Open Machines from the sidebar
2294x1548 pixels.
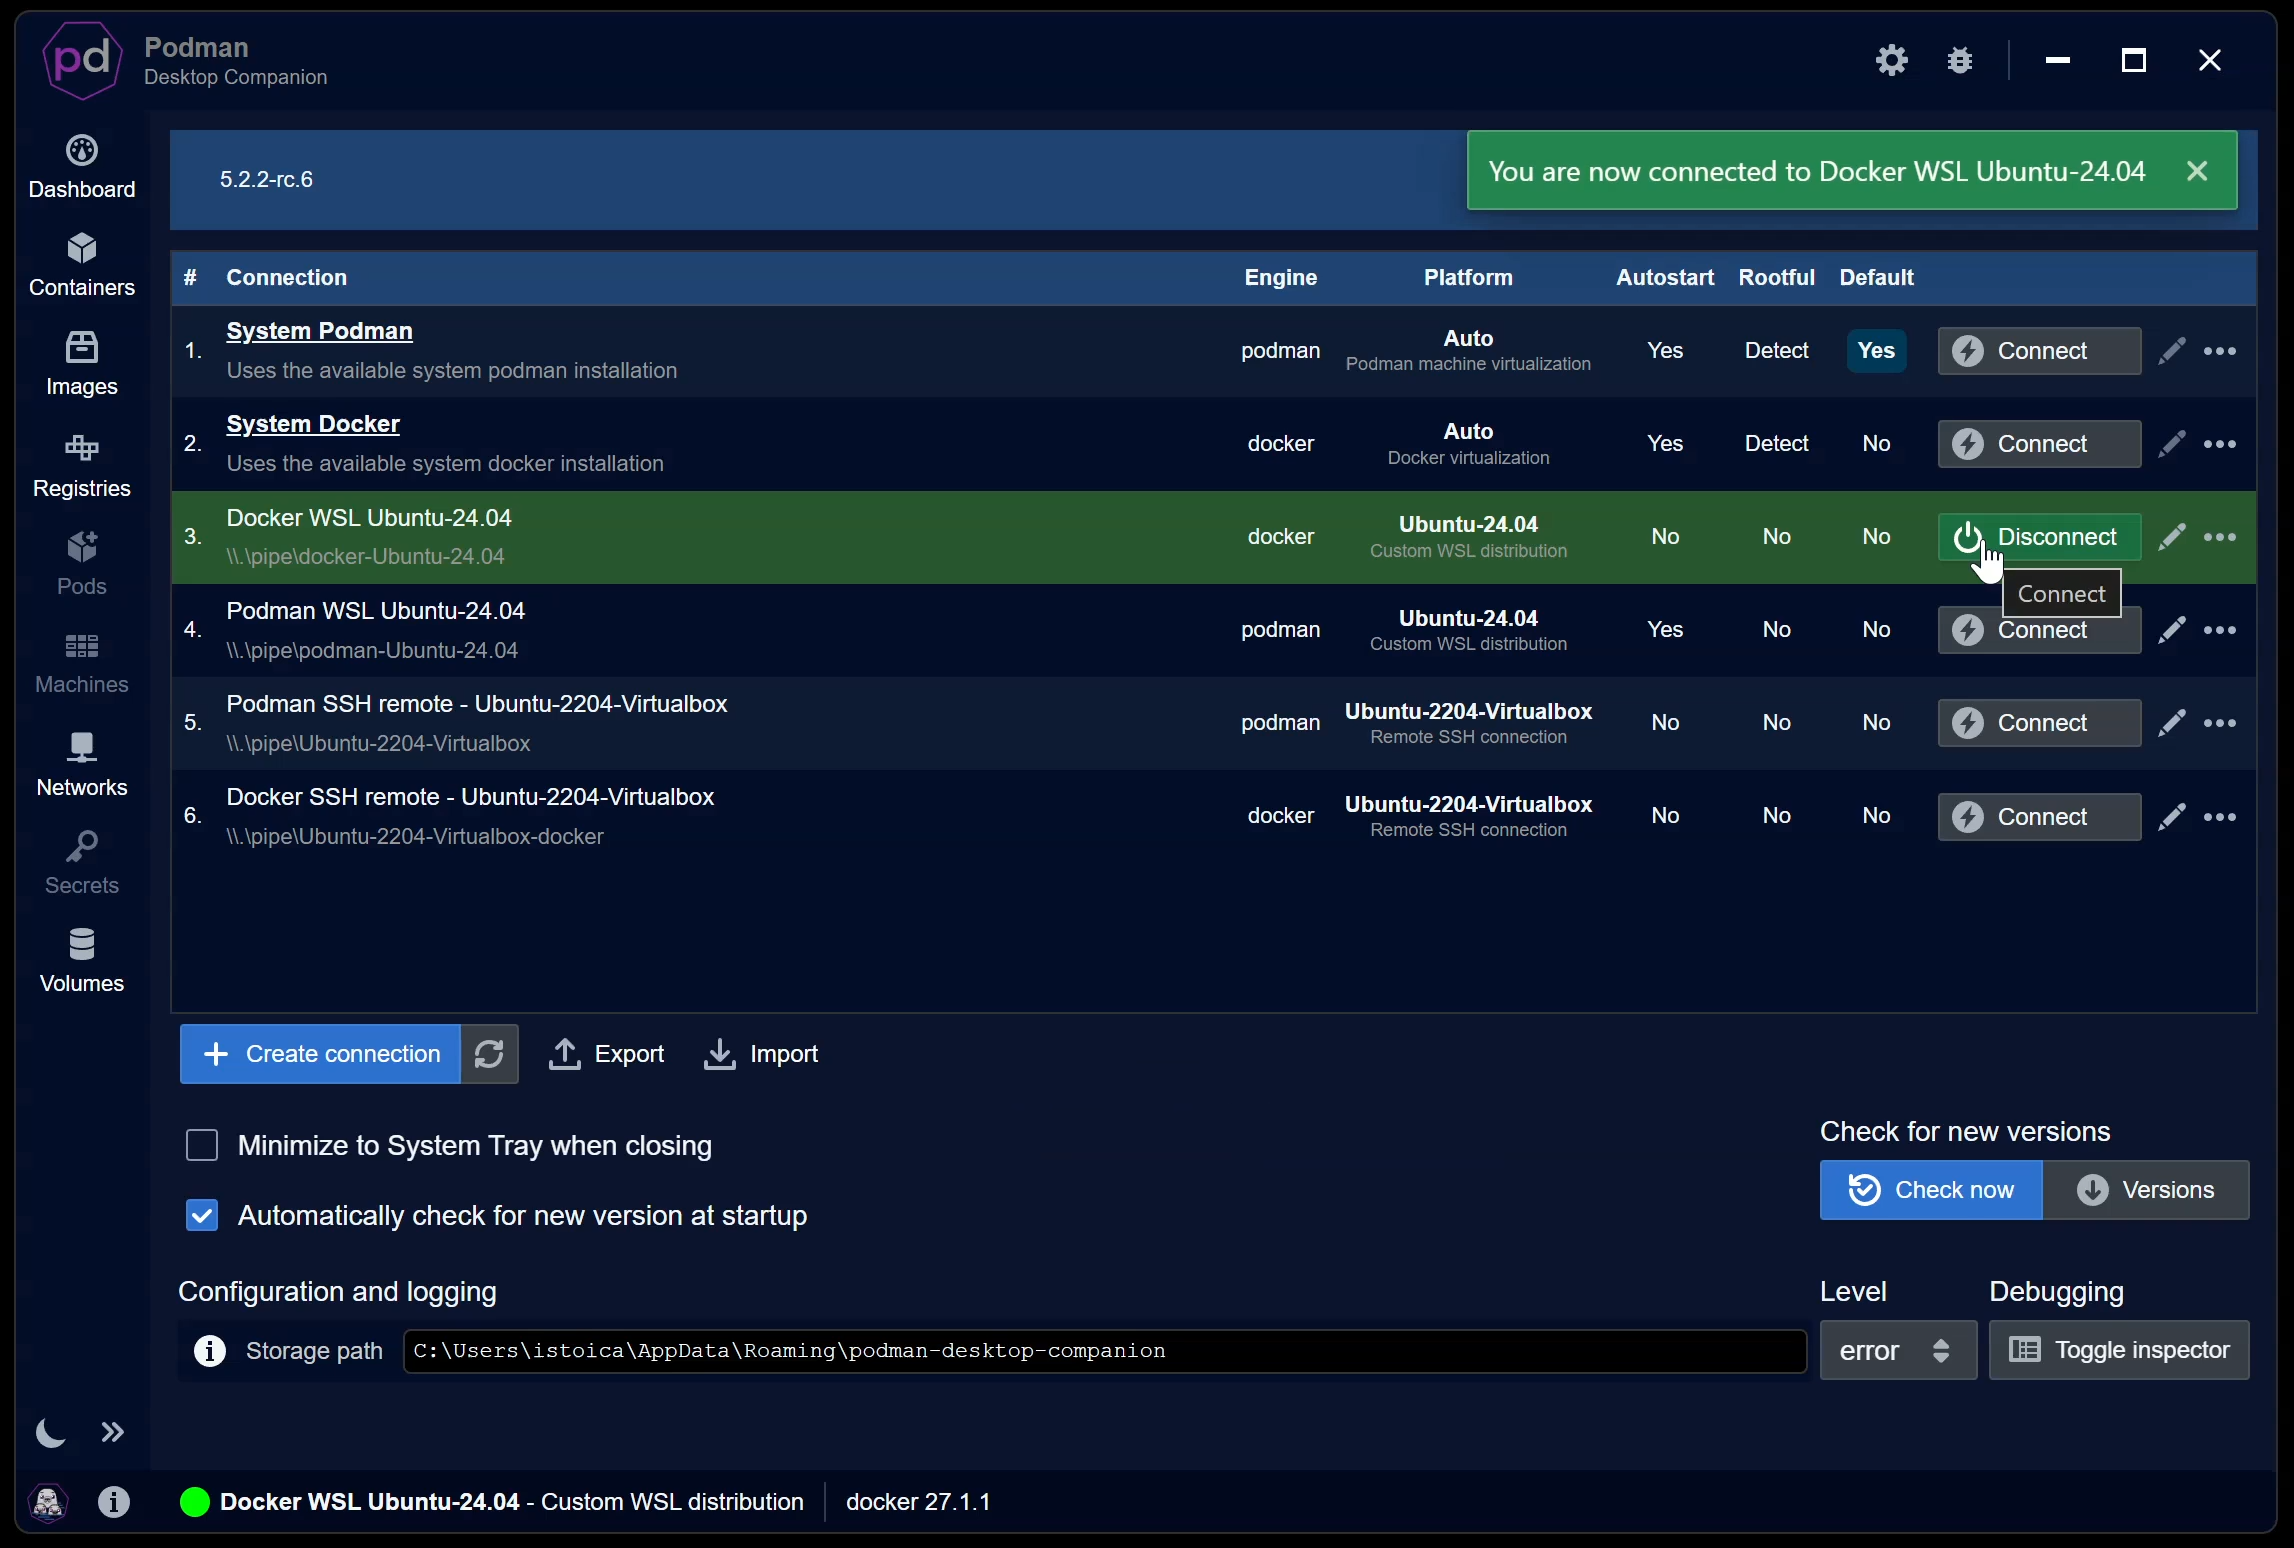[82, 662]
